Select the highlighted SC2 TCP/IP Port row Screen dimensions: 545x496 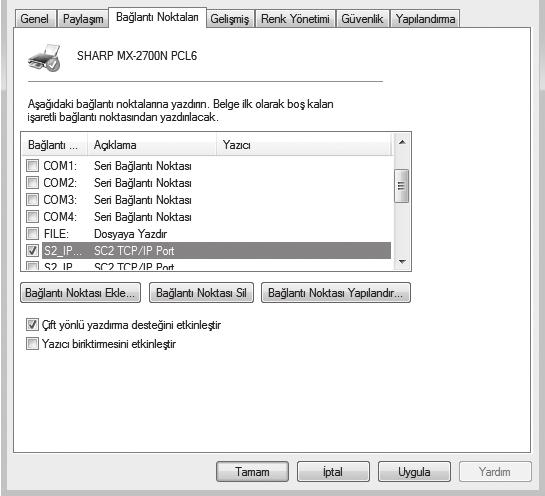(216, 251)
